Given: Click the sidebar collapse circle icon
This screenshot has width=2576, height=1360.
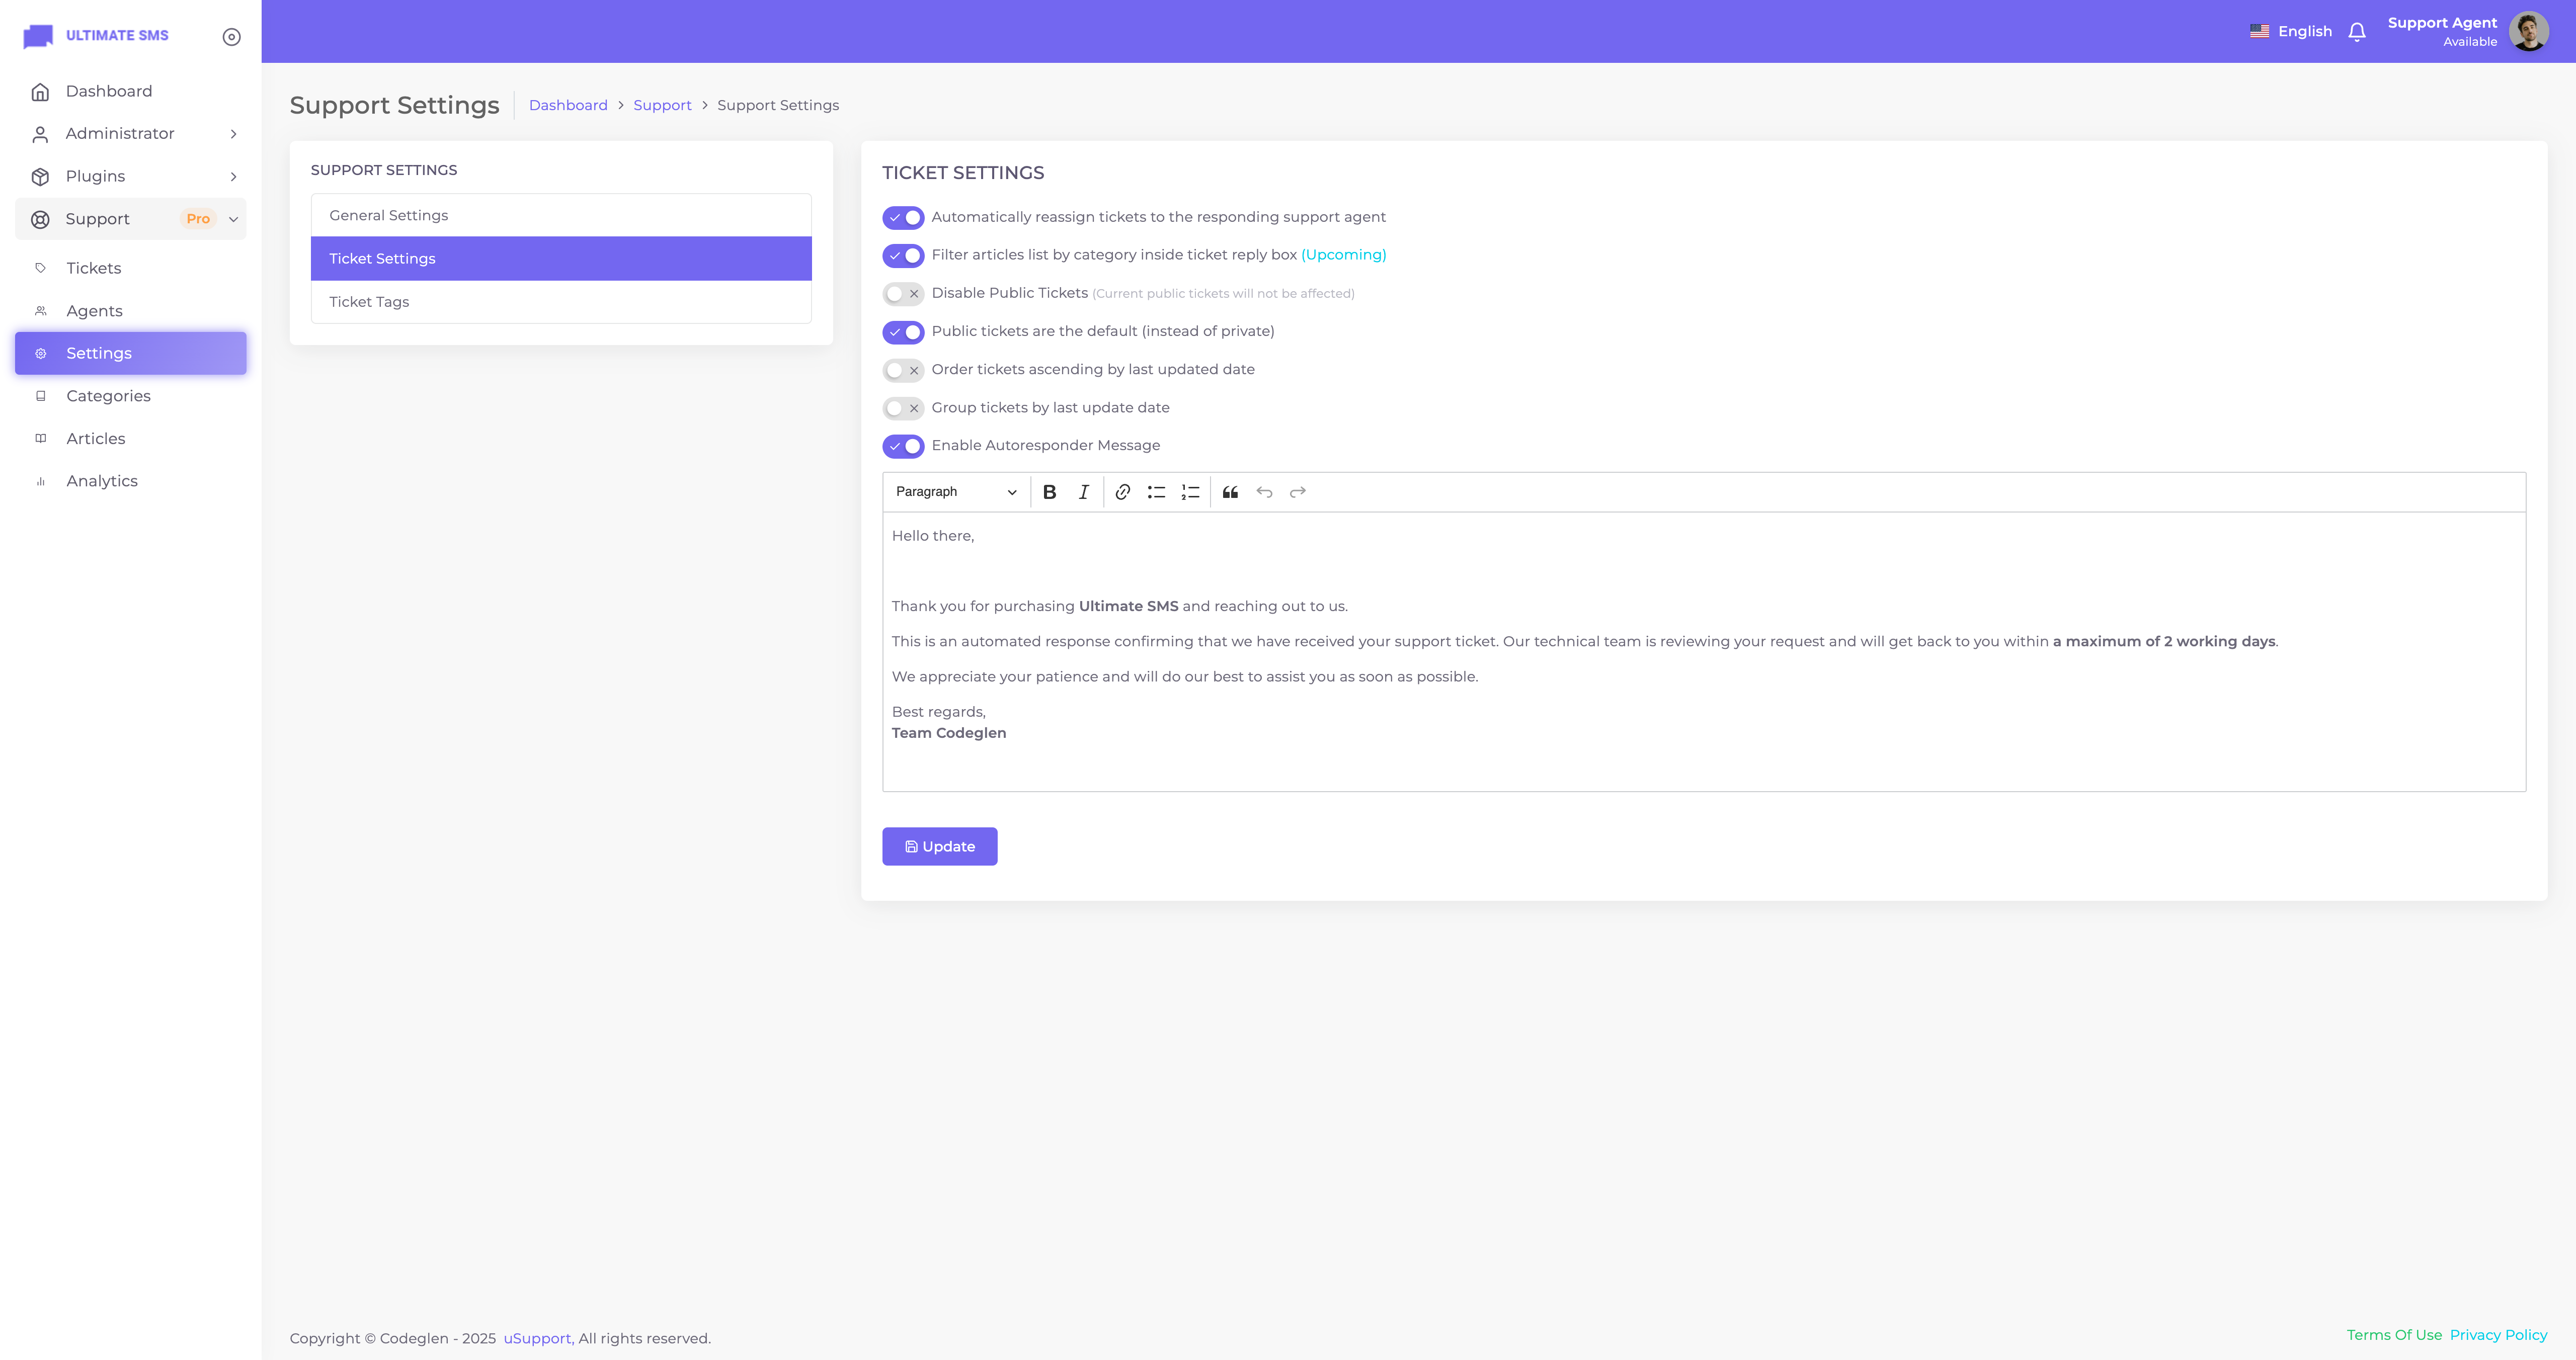Looking at the screenshot, I should point(231,37).
